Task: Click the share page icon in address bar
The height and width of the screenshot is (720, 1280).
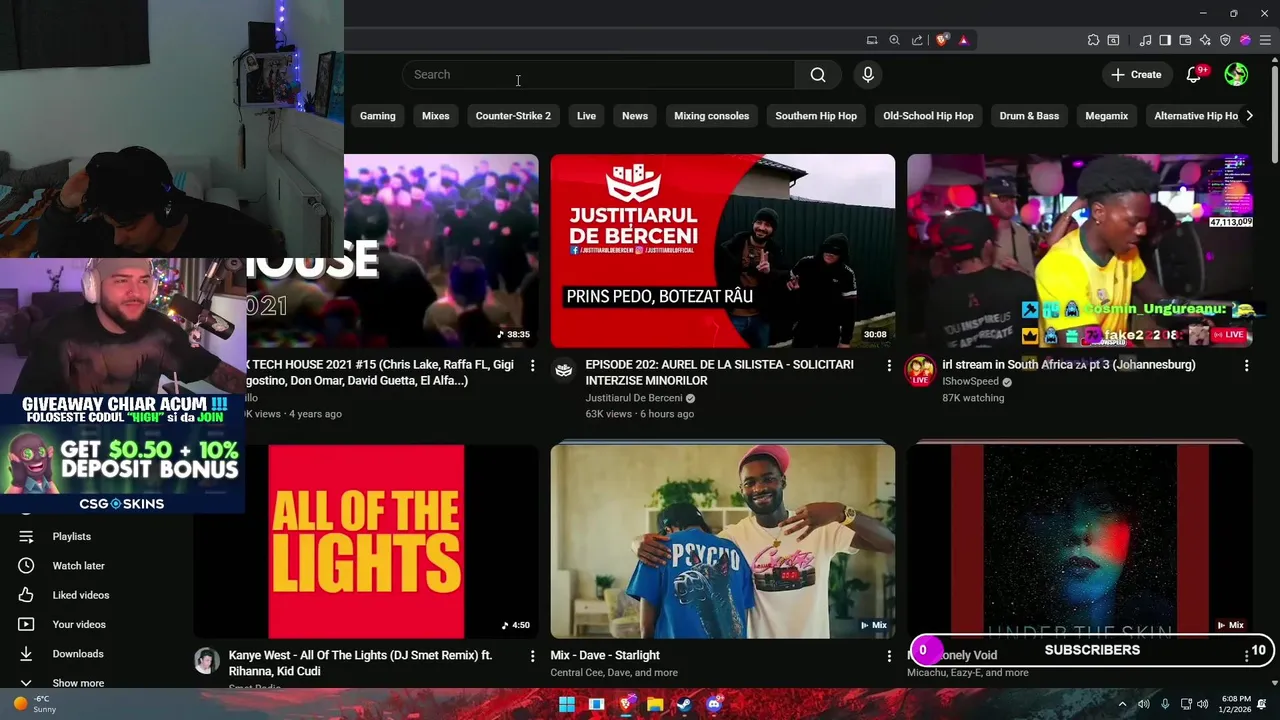Action: click(917, 40)
